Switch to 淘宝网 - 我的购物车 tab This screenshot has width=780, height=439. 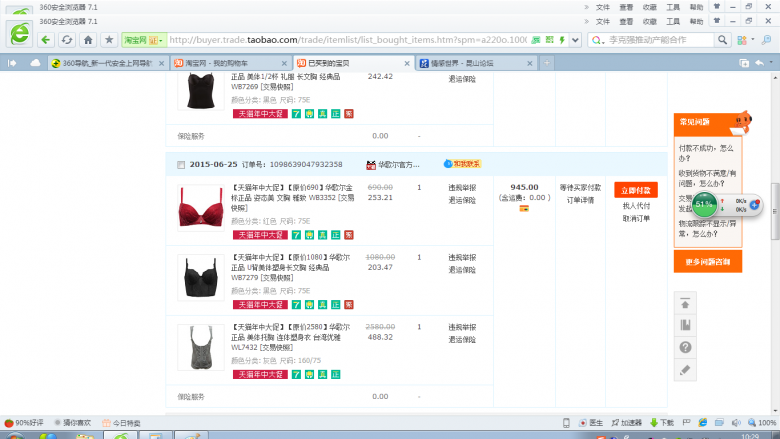[x=229, y=63]
